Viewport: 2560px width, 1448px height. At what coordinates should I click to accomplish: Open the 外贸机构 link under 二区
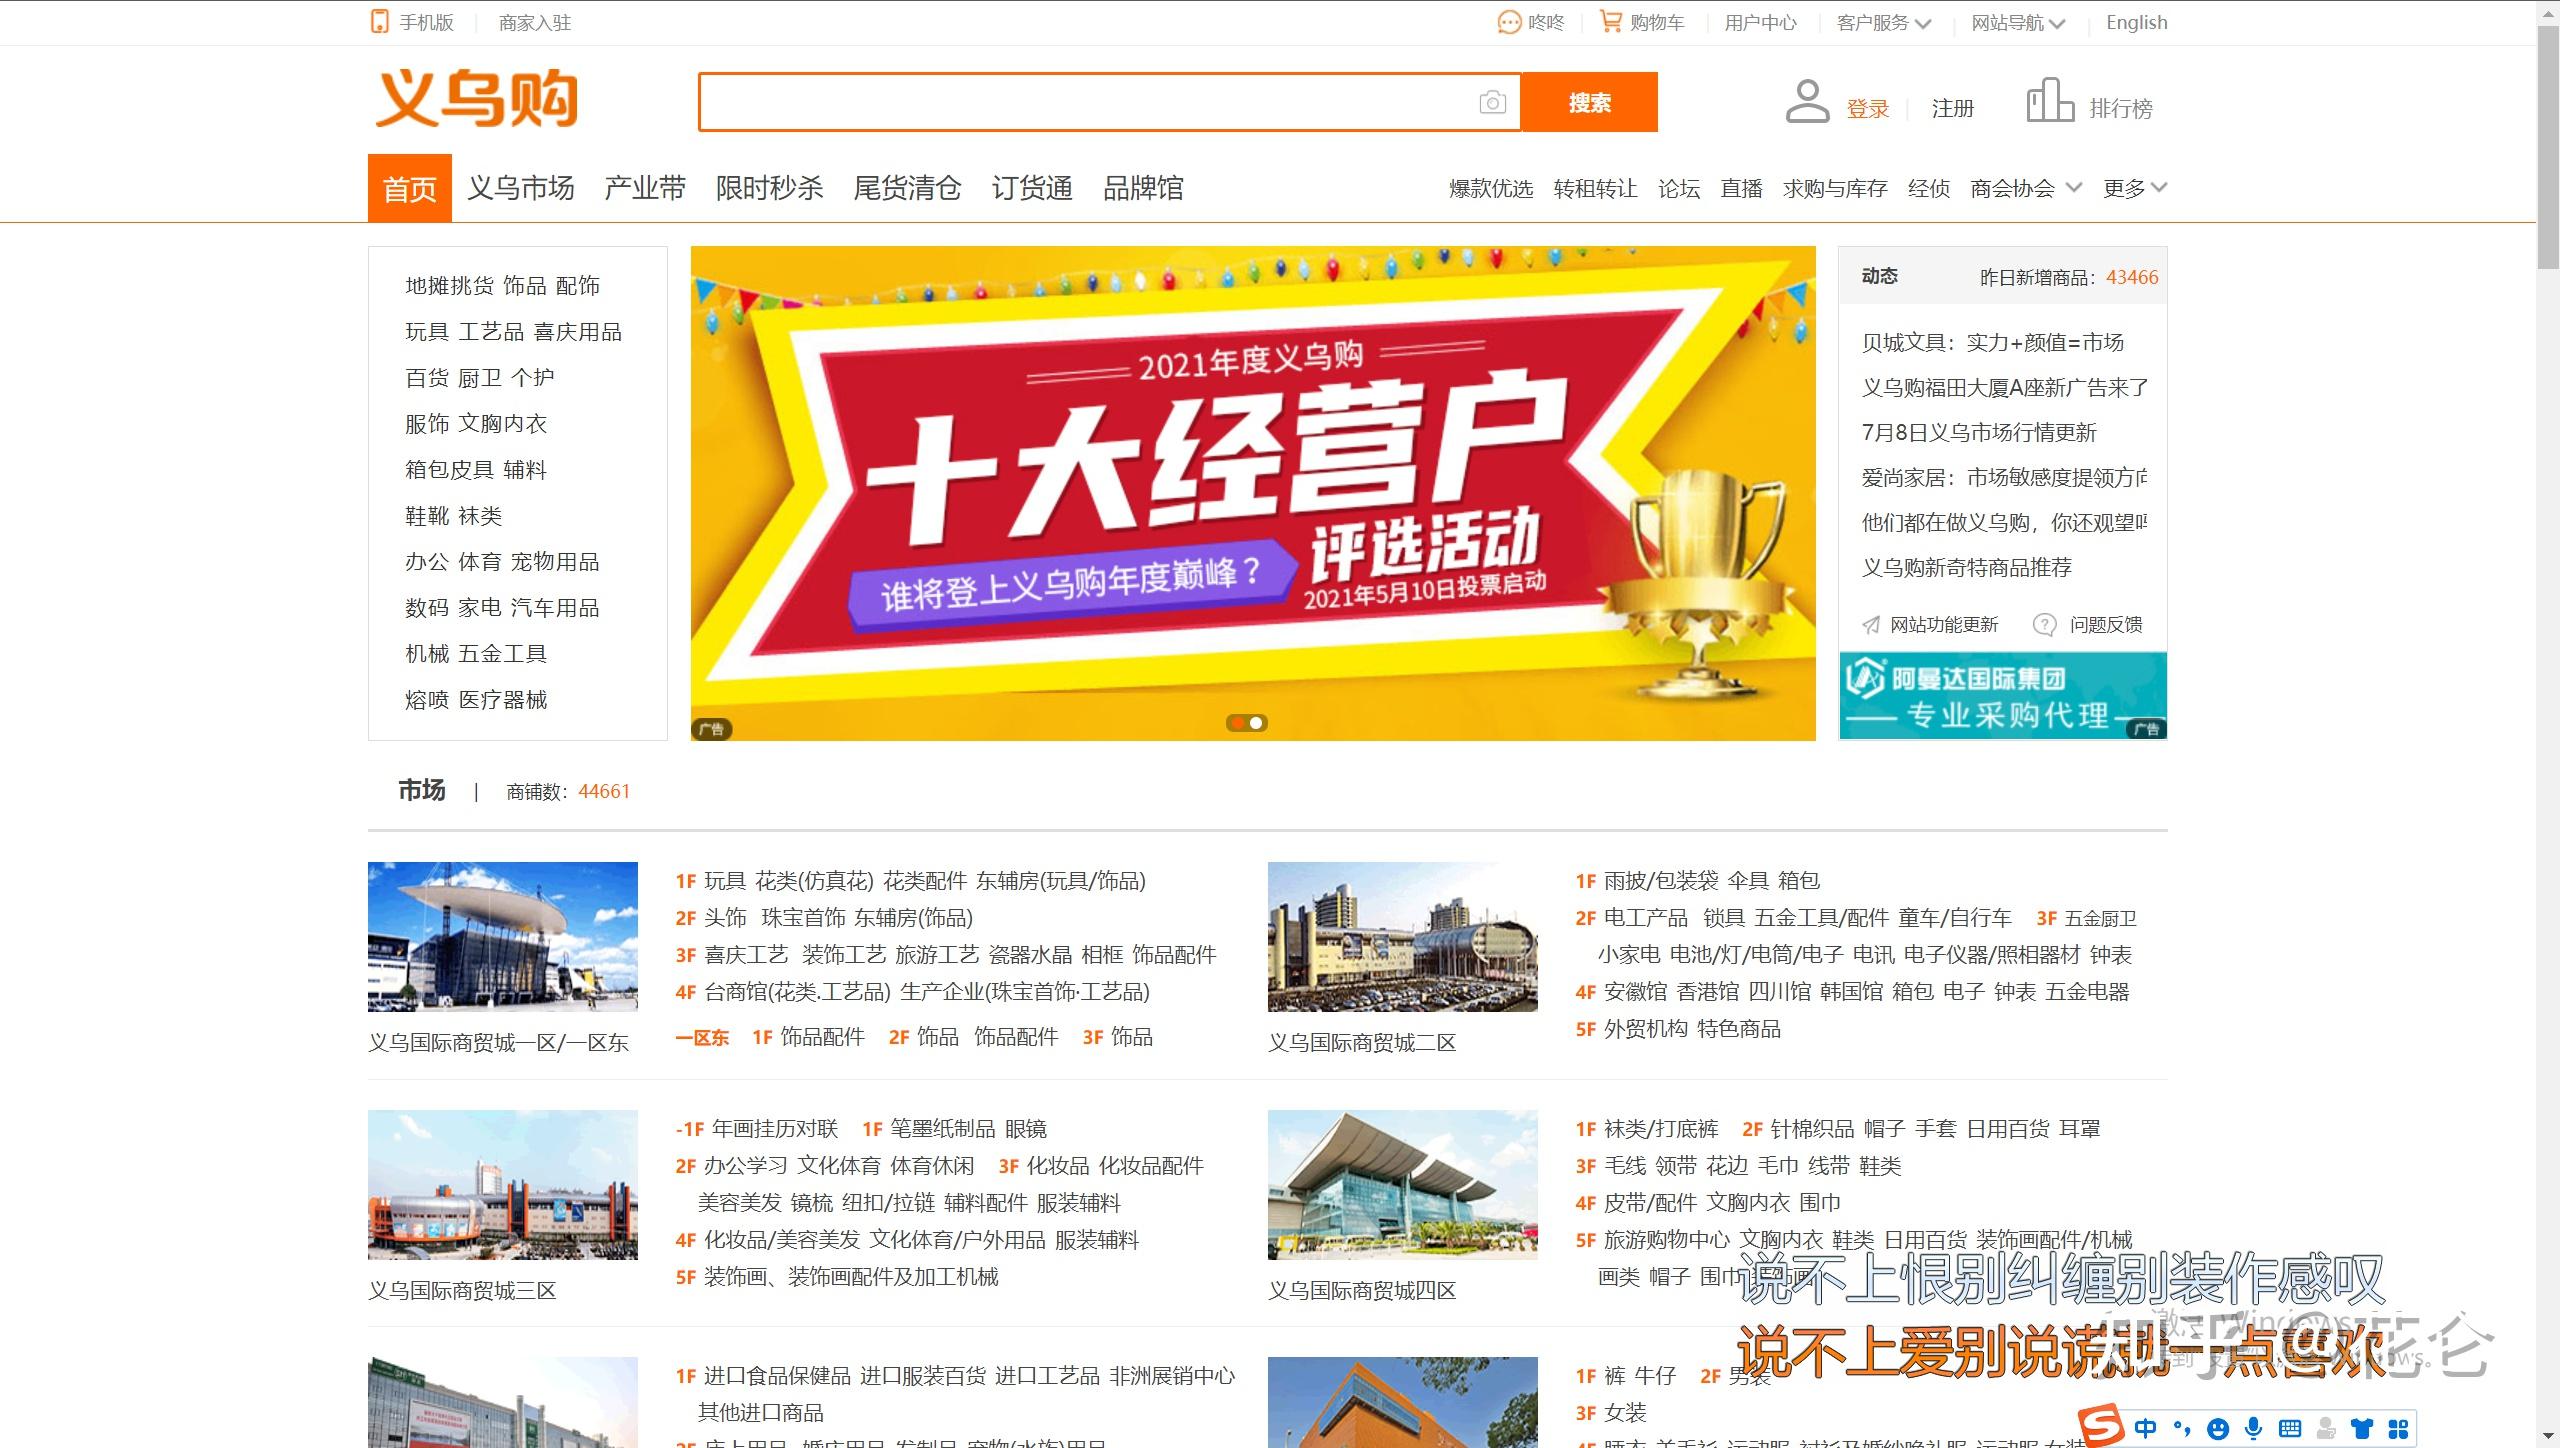[1645, 1029]
